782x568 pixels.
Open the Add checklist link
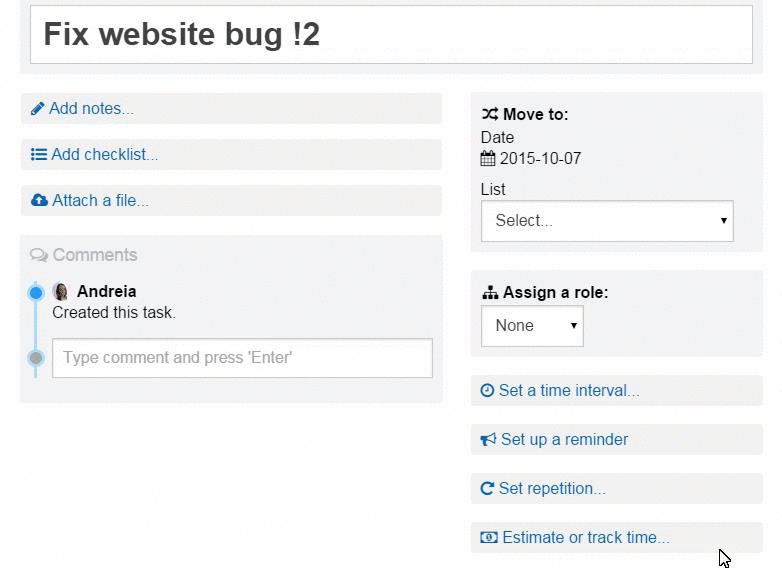pyautogui.click(x=105, y=155)
